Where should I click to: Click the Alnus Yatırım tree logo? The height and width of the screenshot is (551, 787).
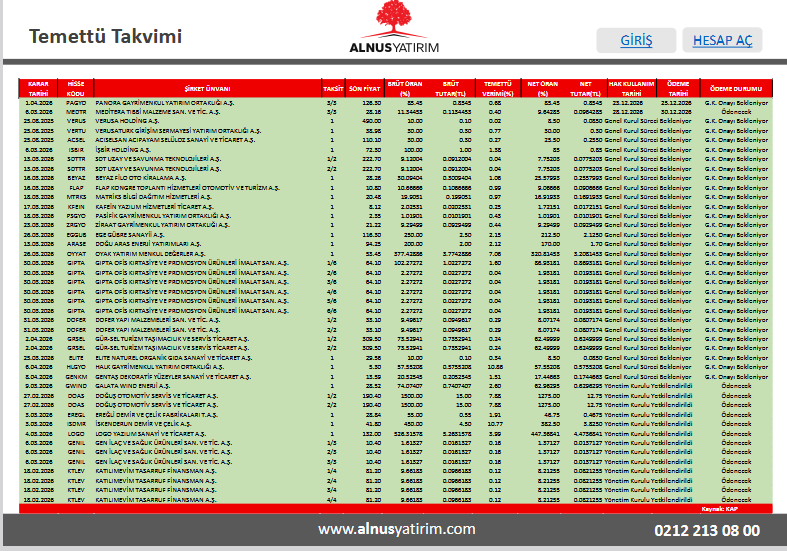(x=392, y=24)
